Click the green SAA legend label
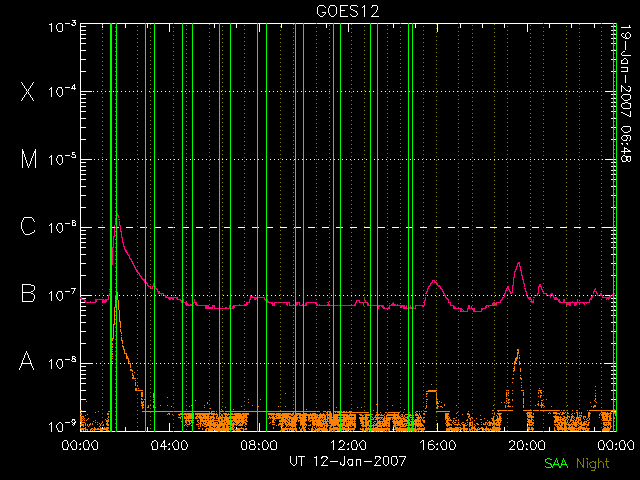The image size is (640, 480). tap(556, 464)
